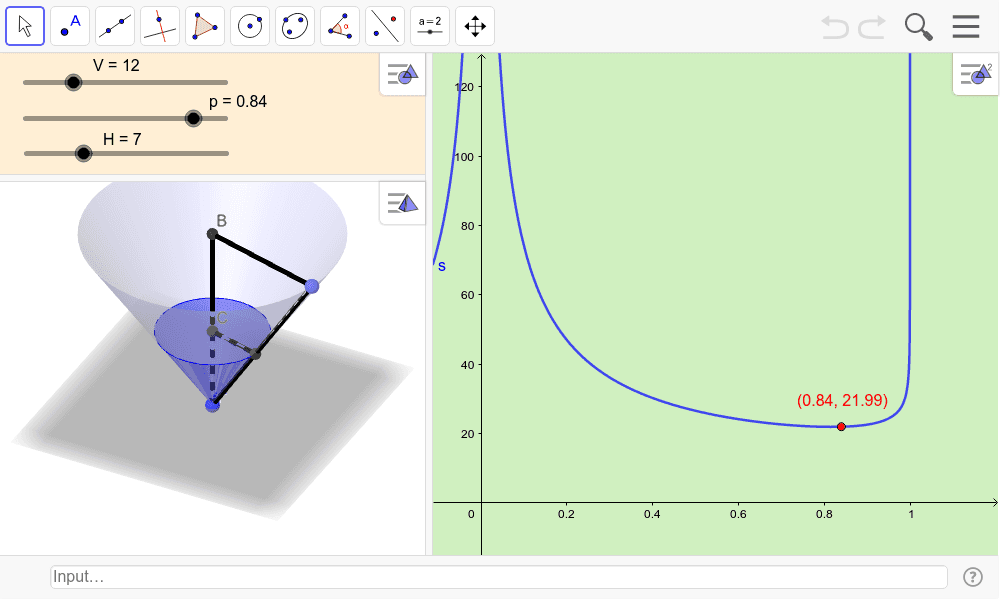Viewport: 1000px width, 600px height.
Task: Click the x-axis tick label 1
Action: [x=911, y=514]
